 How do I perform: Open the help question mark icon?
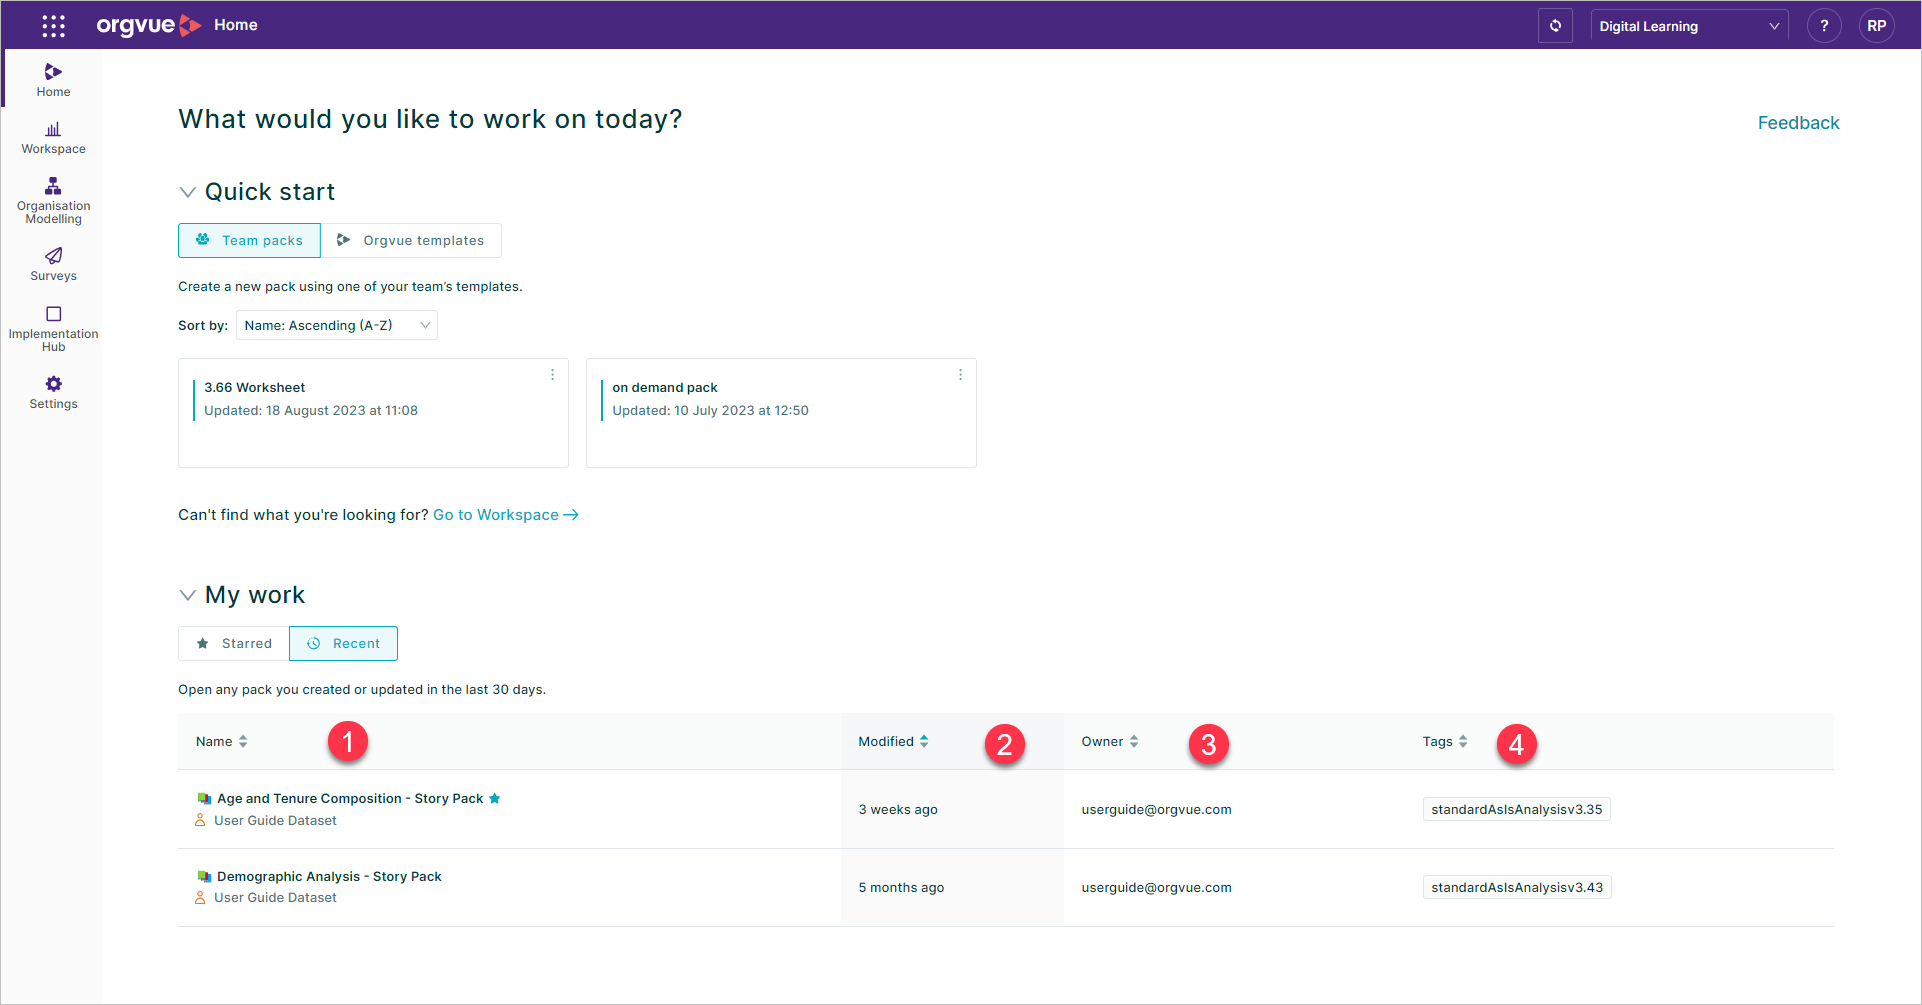coord(1824,25)
